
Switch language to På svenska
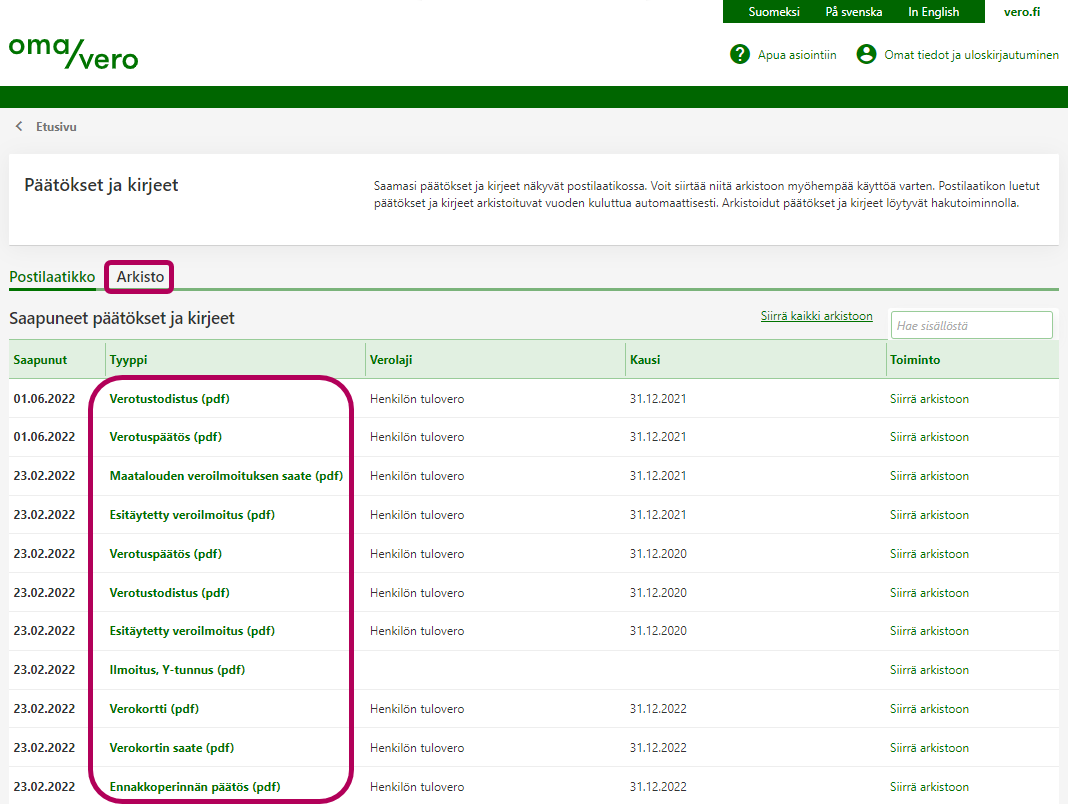tap(853, 12)
